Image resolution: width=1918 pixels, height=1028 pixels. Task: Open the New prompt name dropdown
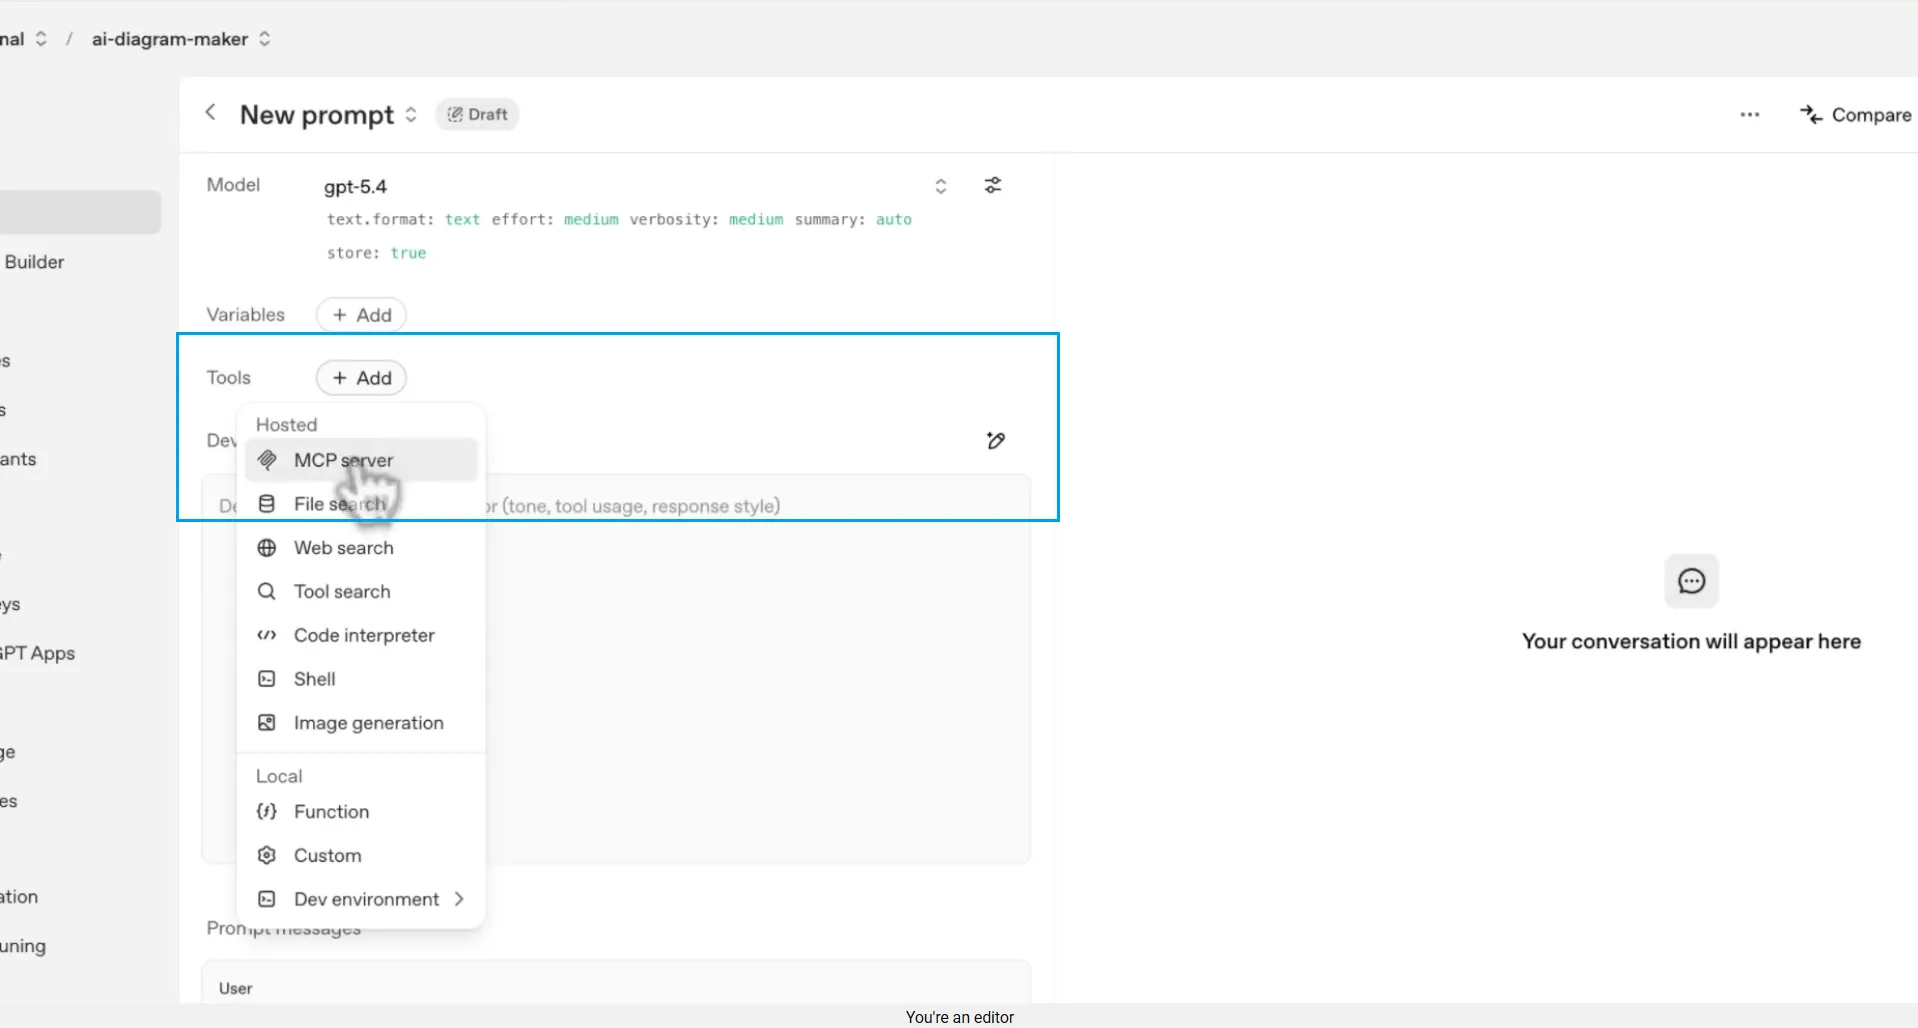click(410, 114)
